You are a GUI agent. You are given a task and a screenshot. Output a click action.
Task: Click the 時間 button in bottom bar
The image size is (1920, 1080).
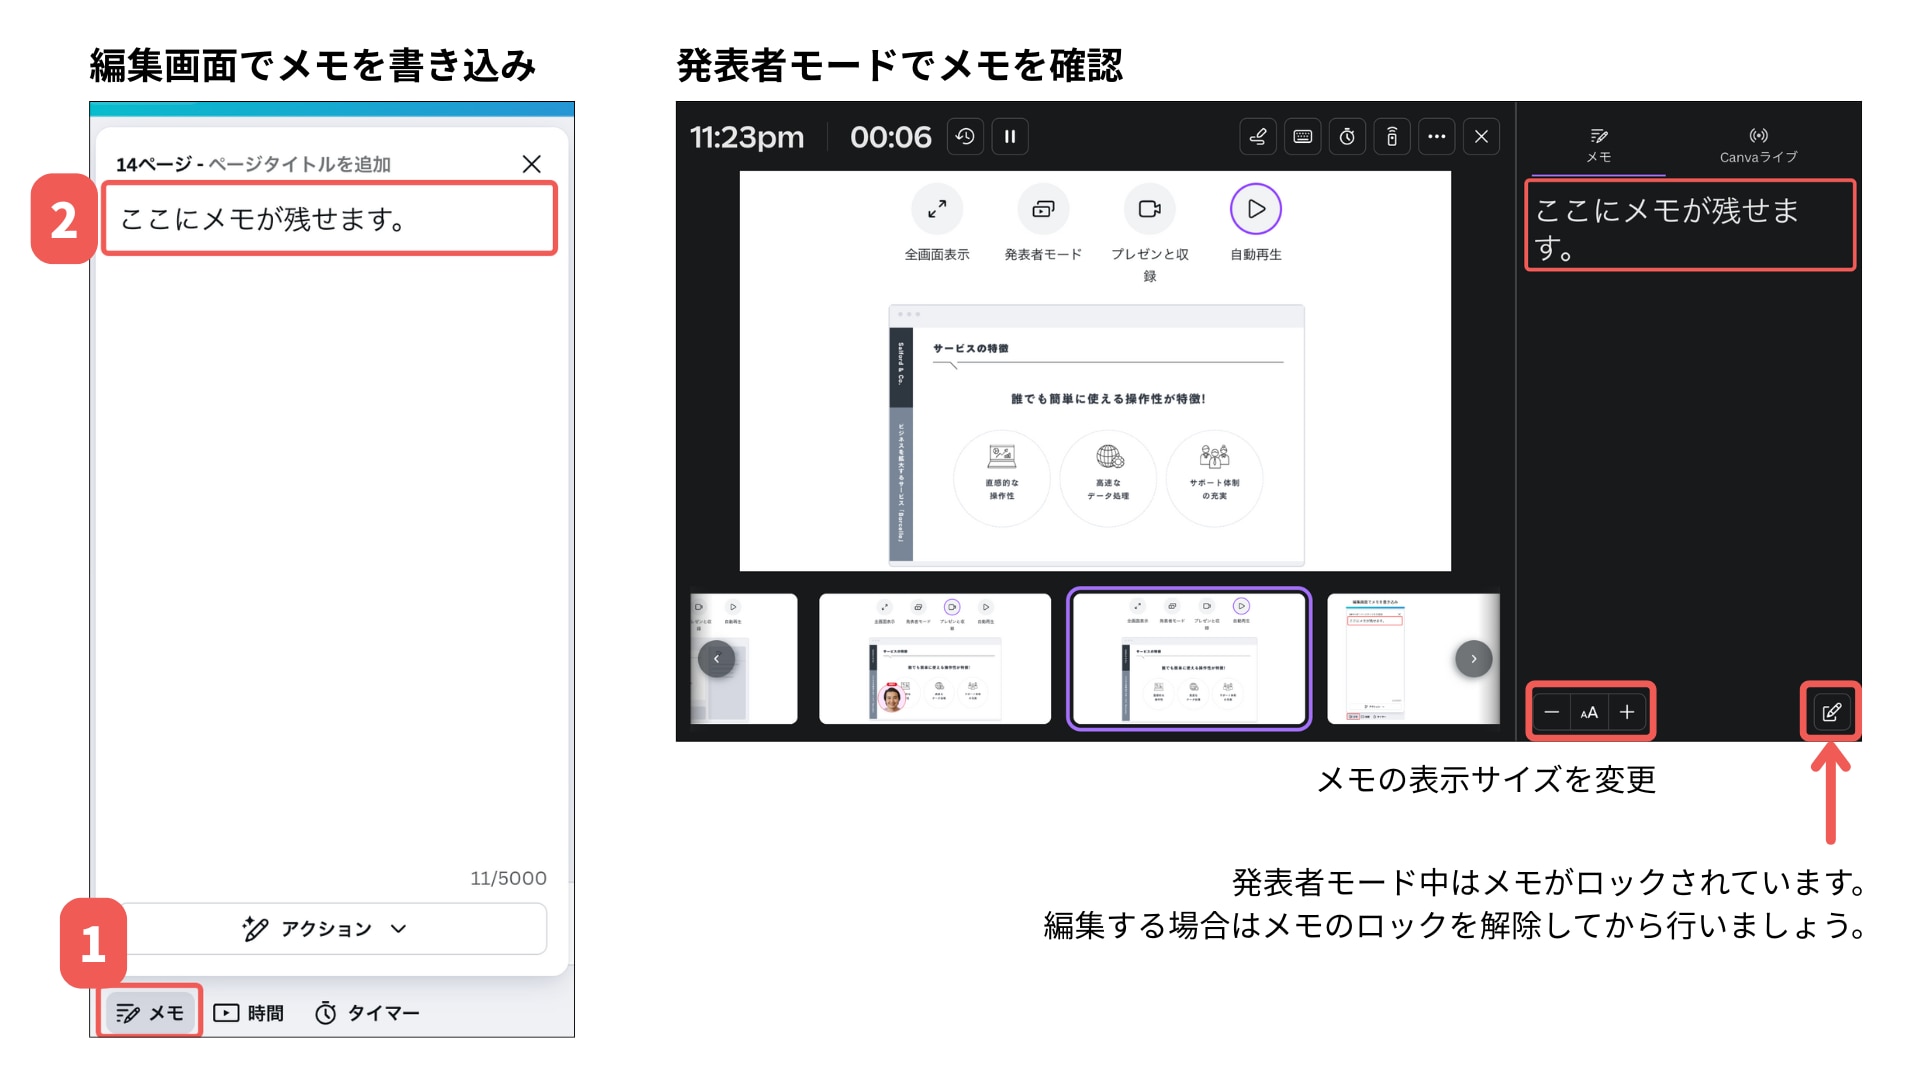click(x=249, y=1013)
